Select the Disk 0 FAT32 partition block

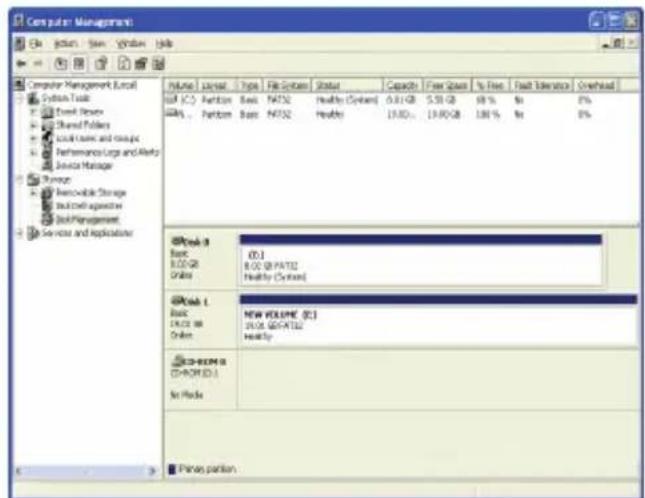(x=420, y=260)
